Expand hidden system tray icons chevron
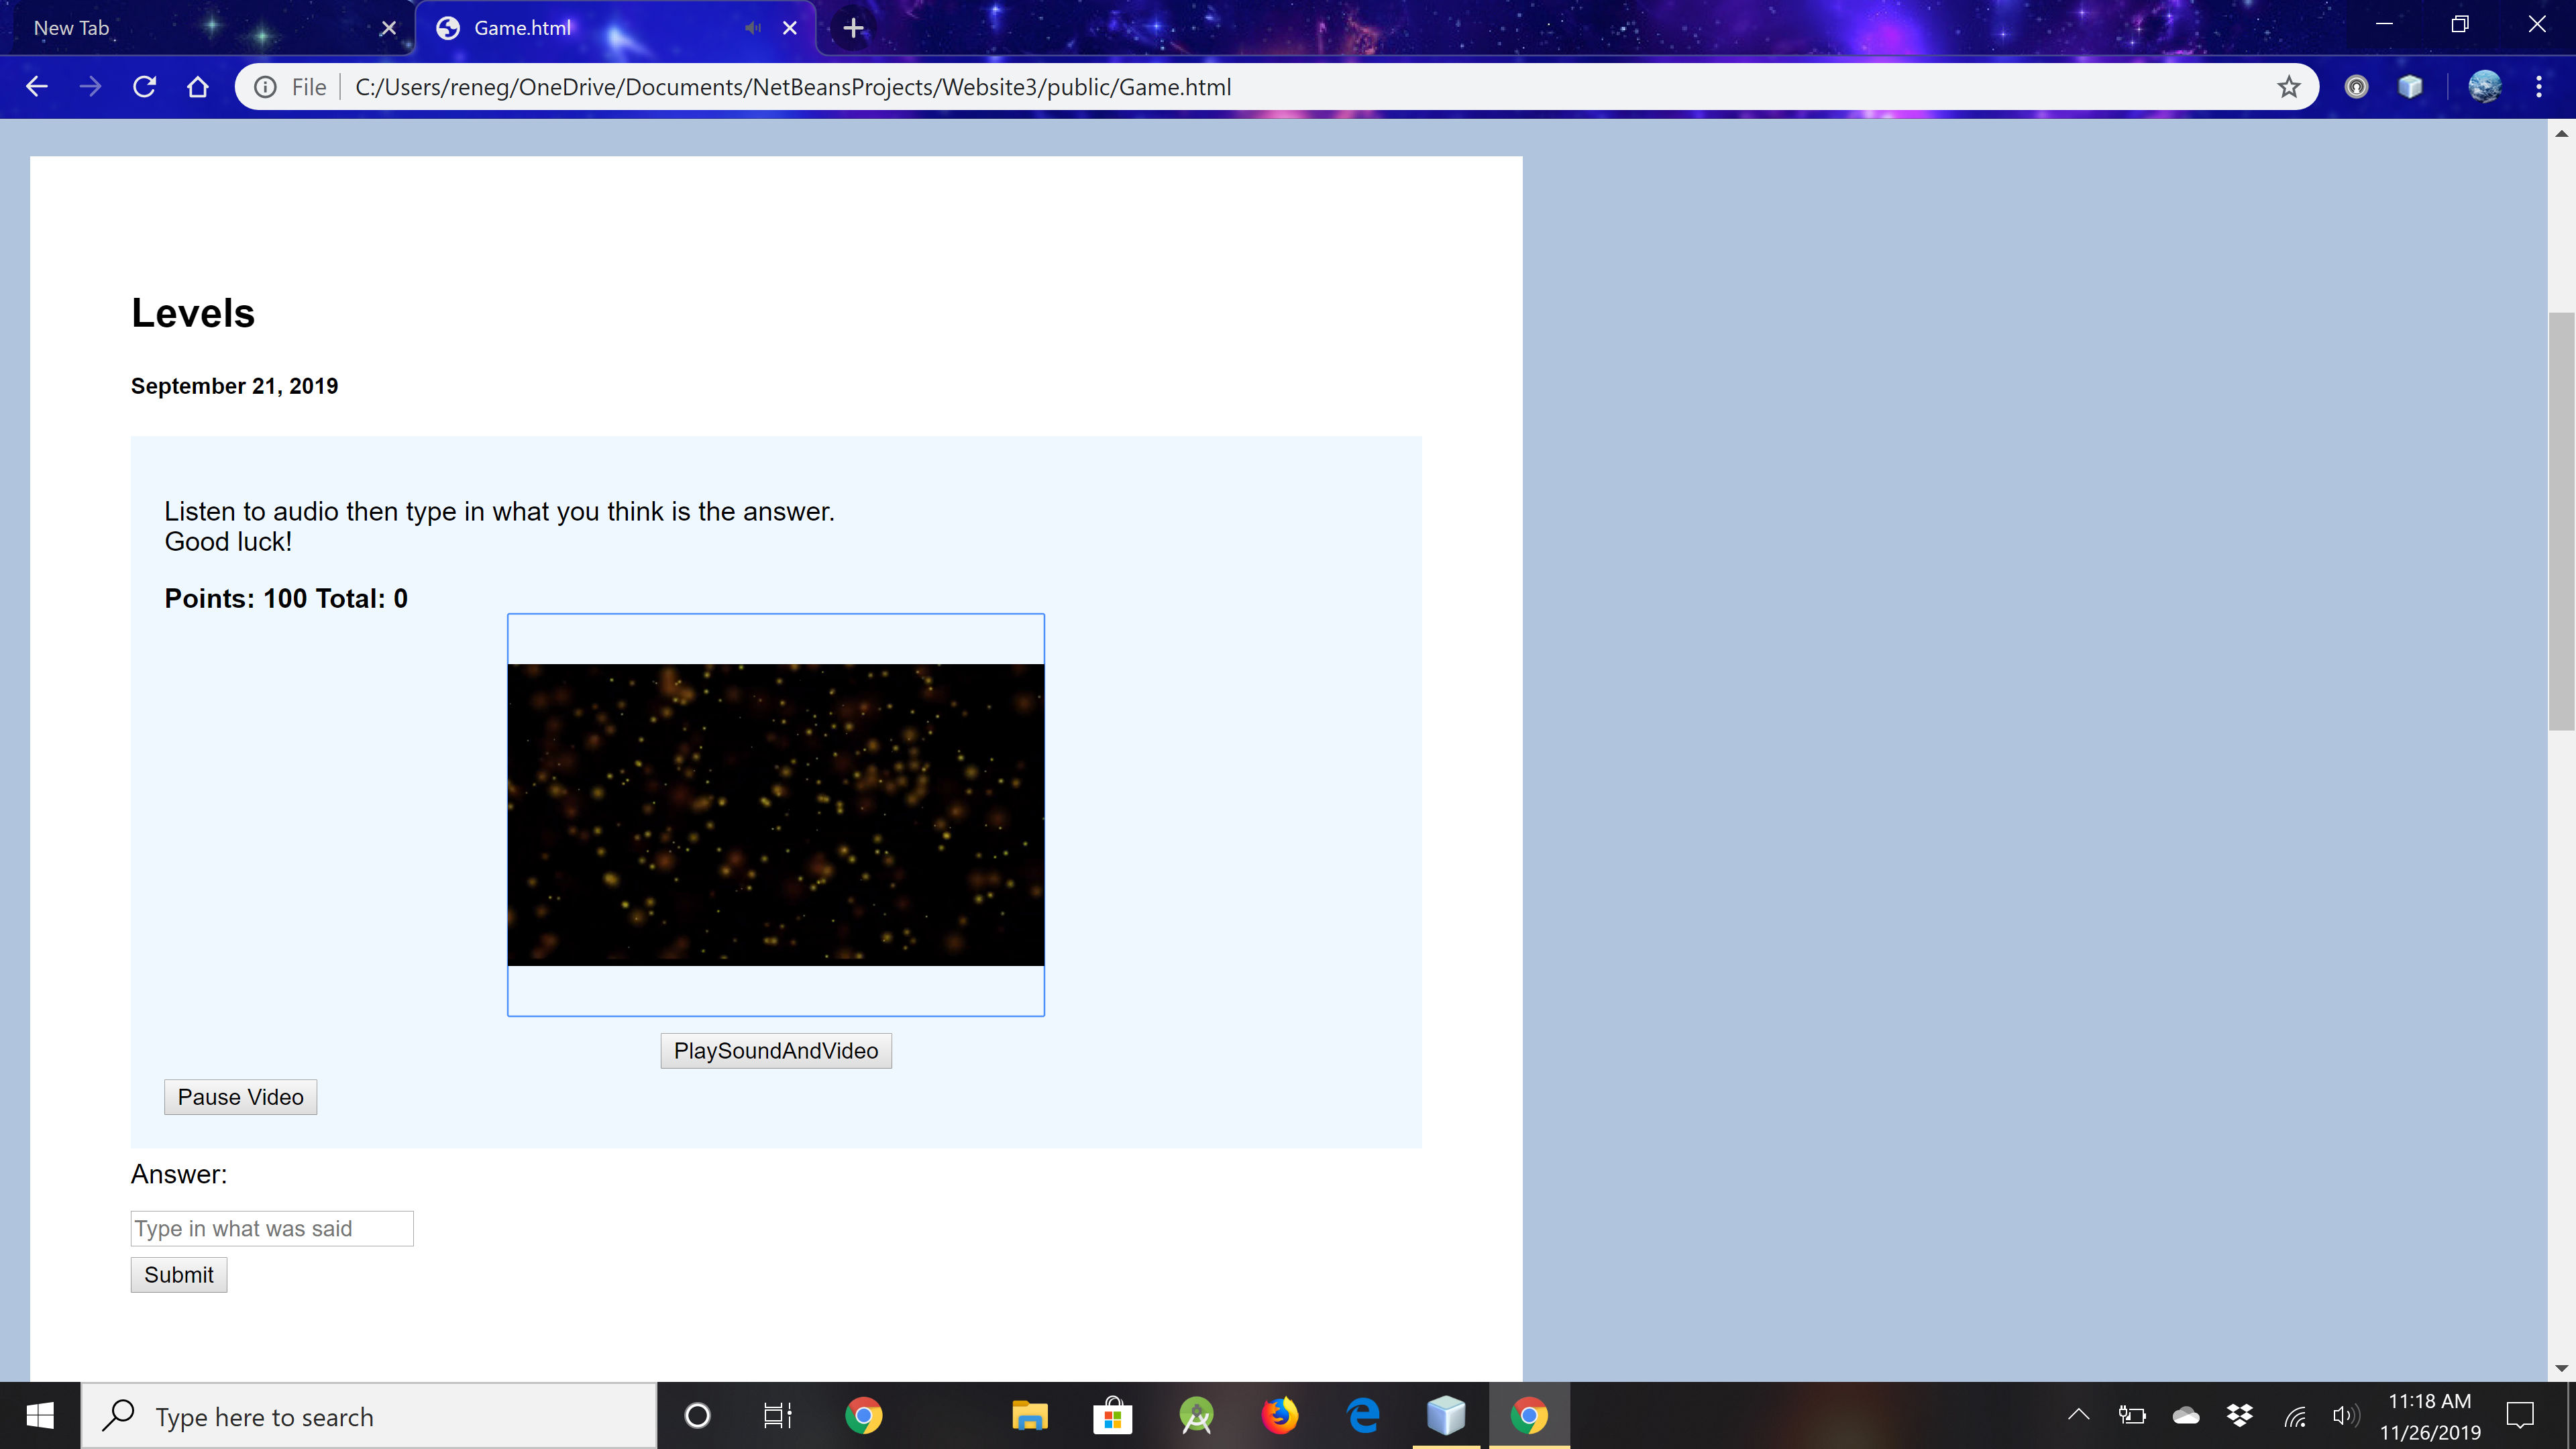The height and width of the screenshot is (1449, 2576). tap(2078, 1415)
